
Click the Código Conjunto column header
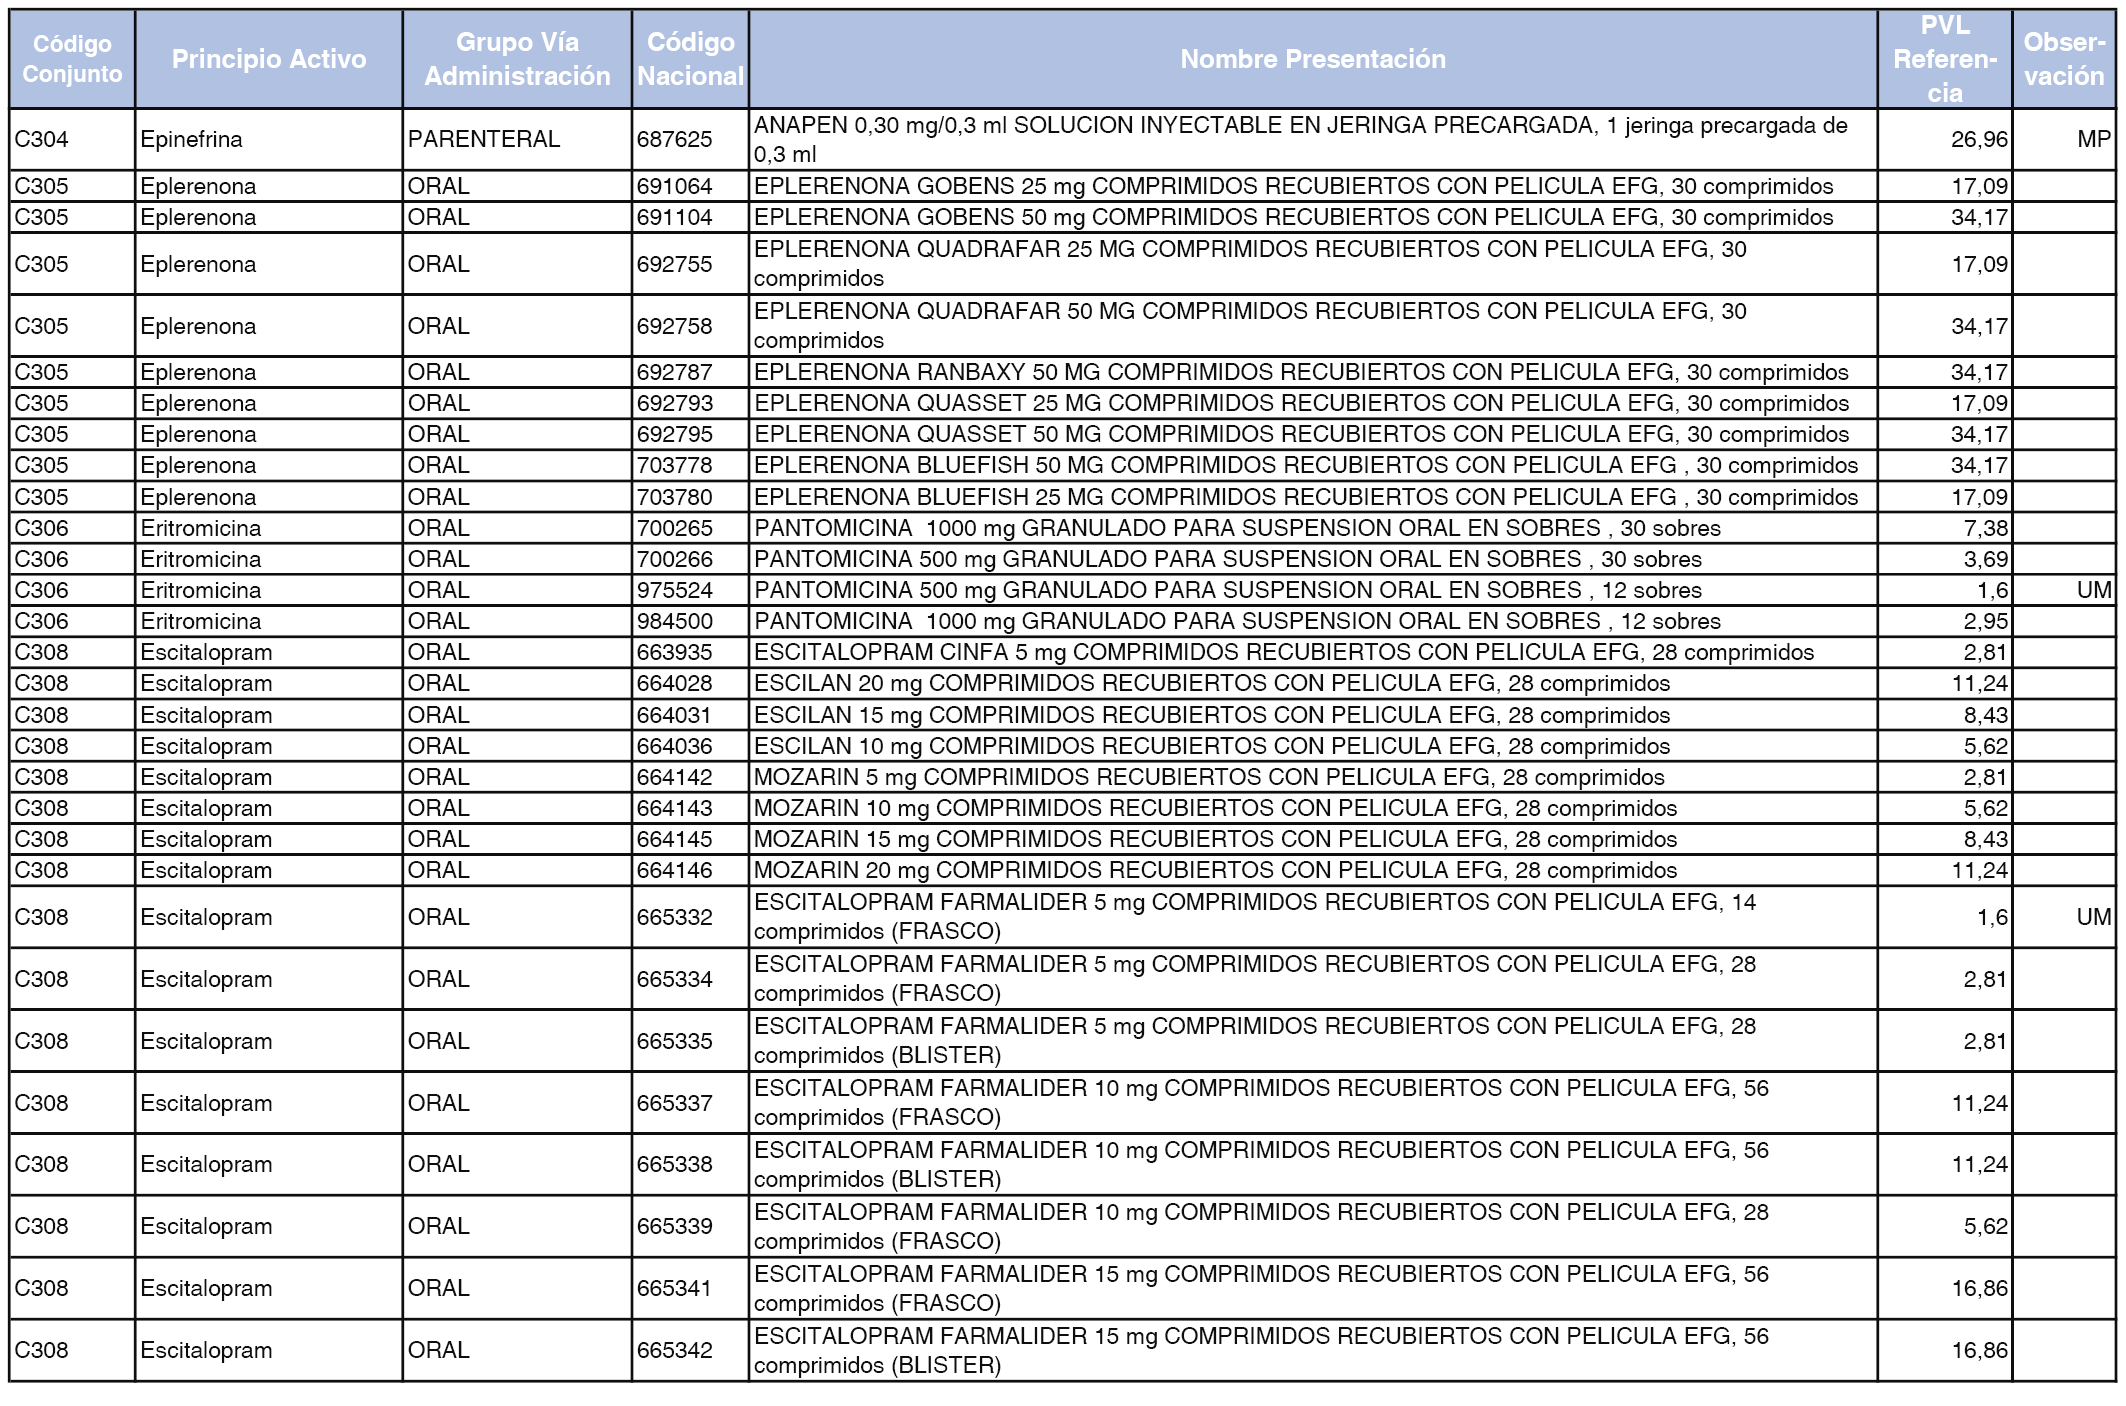pos(72,59)
